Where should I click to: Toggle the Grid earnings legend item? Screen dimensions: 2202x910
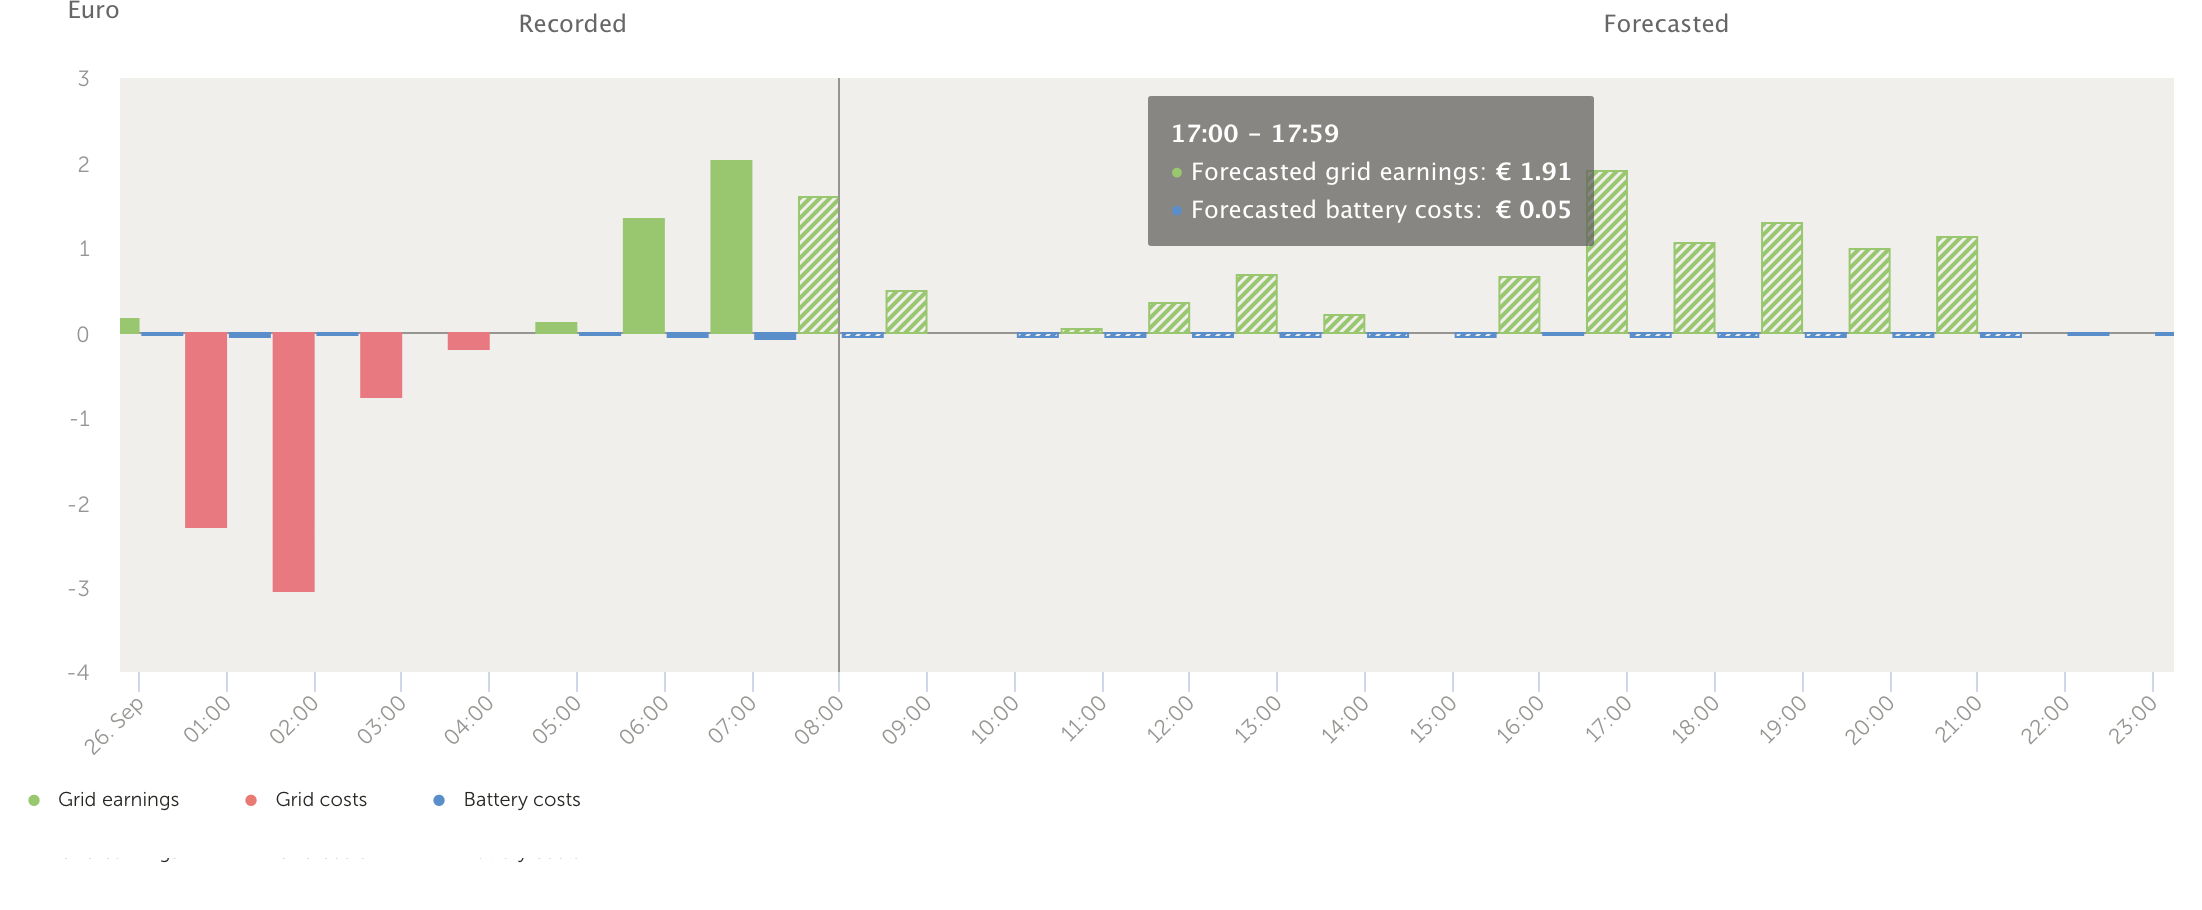click(x=117, y=800)
